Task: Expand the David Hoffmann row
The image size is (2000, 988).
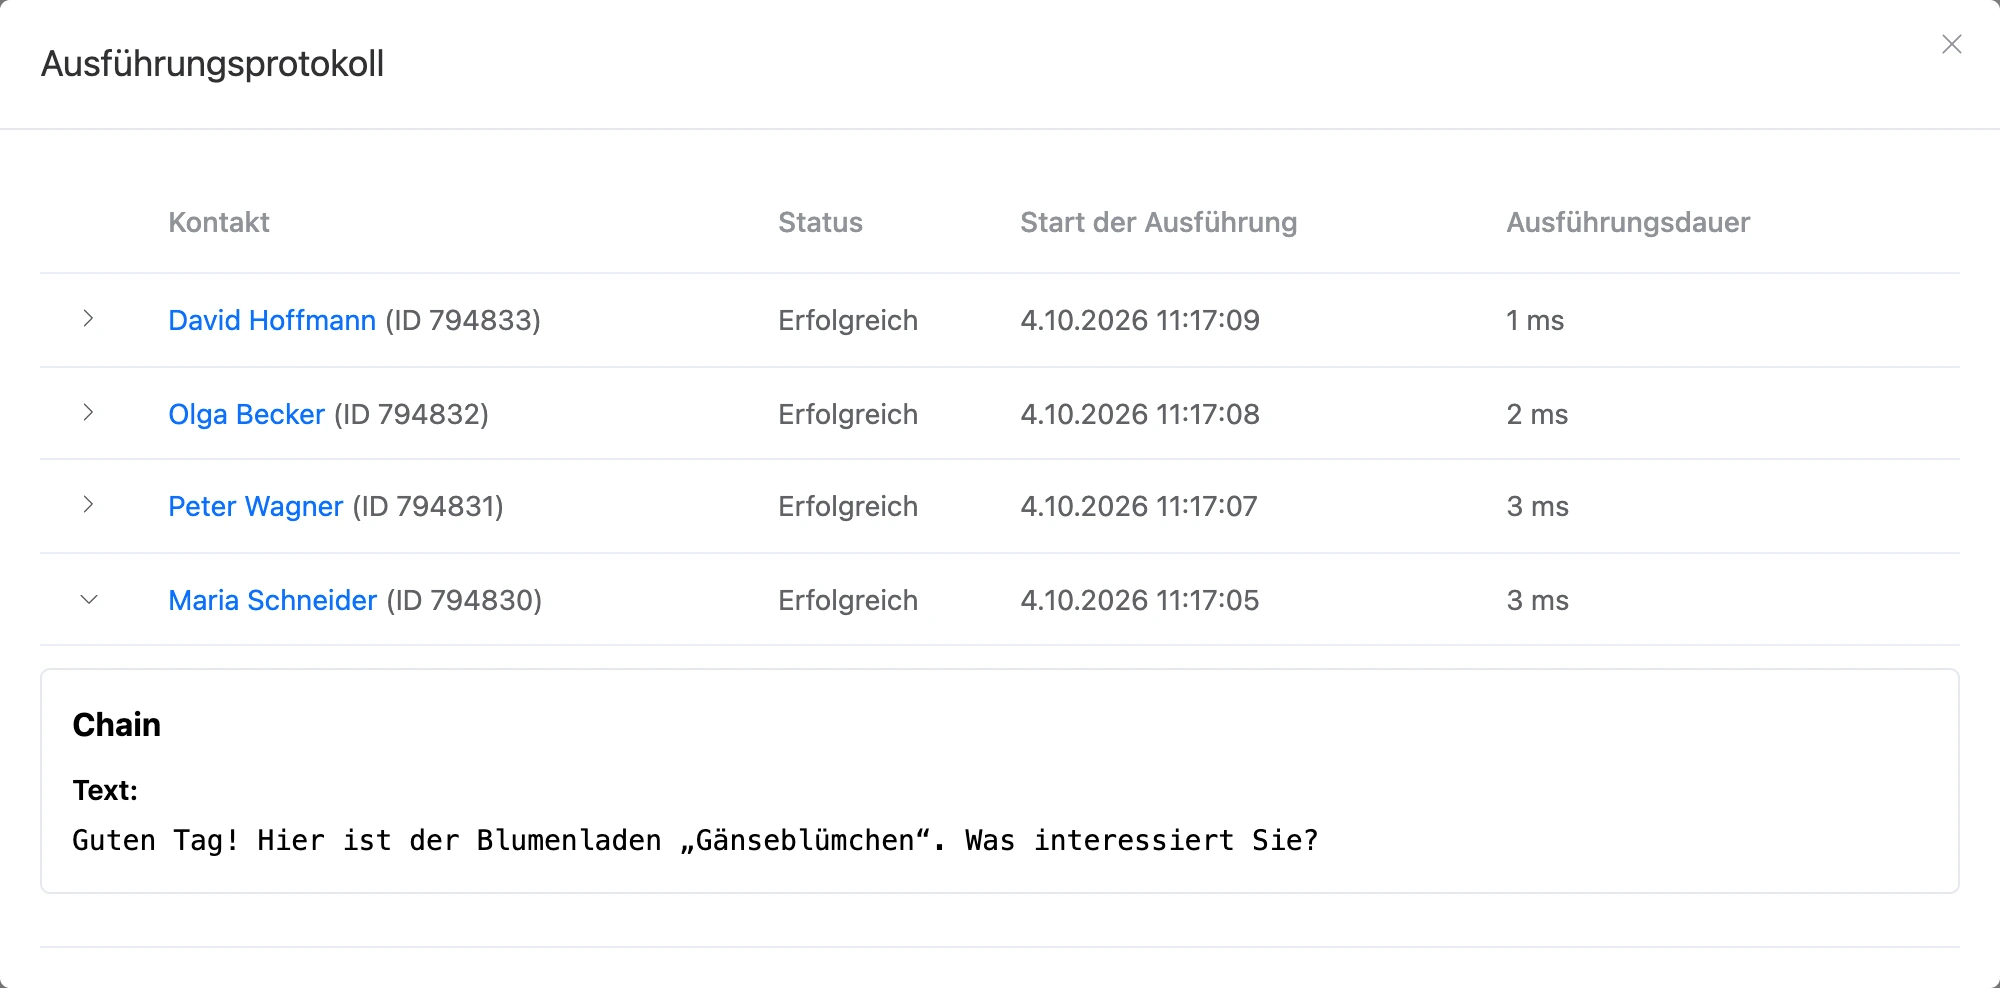Action: [88, 319]
